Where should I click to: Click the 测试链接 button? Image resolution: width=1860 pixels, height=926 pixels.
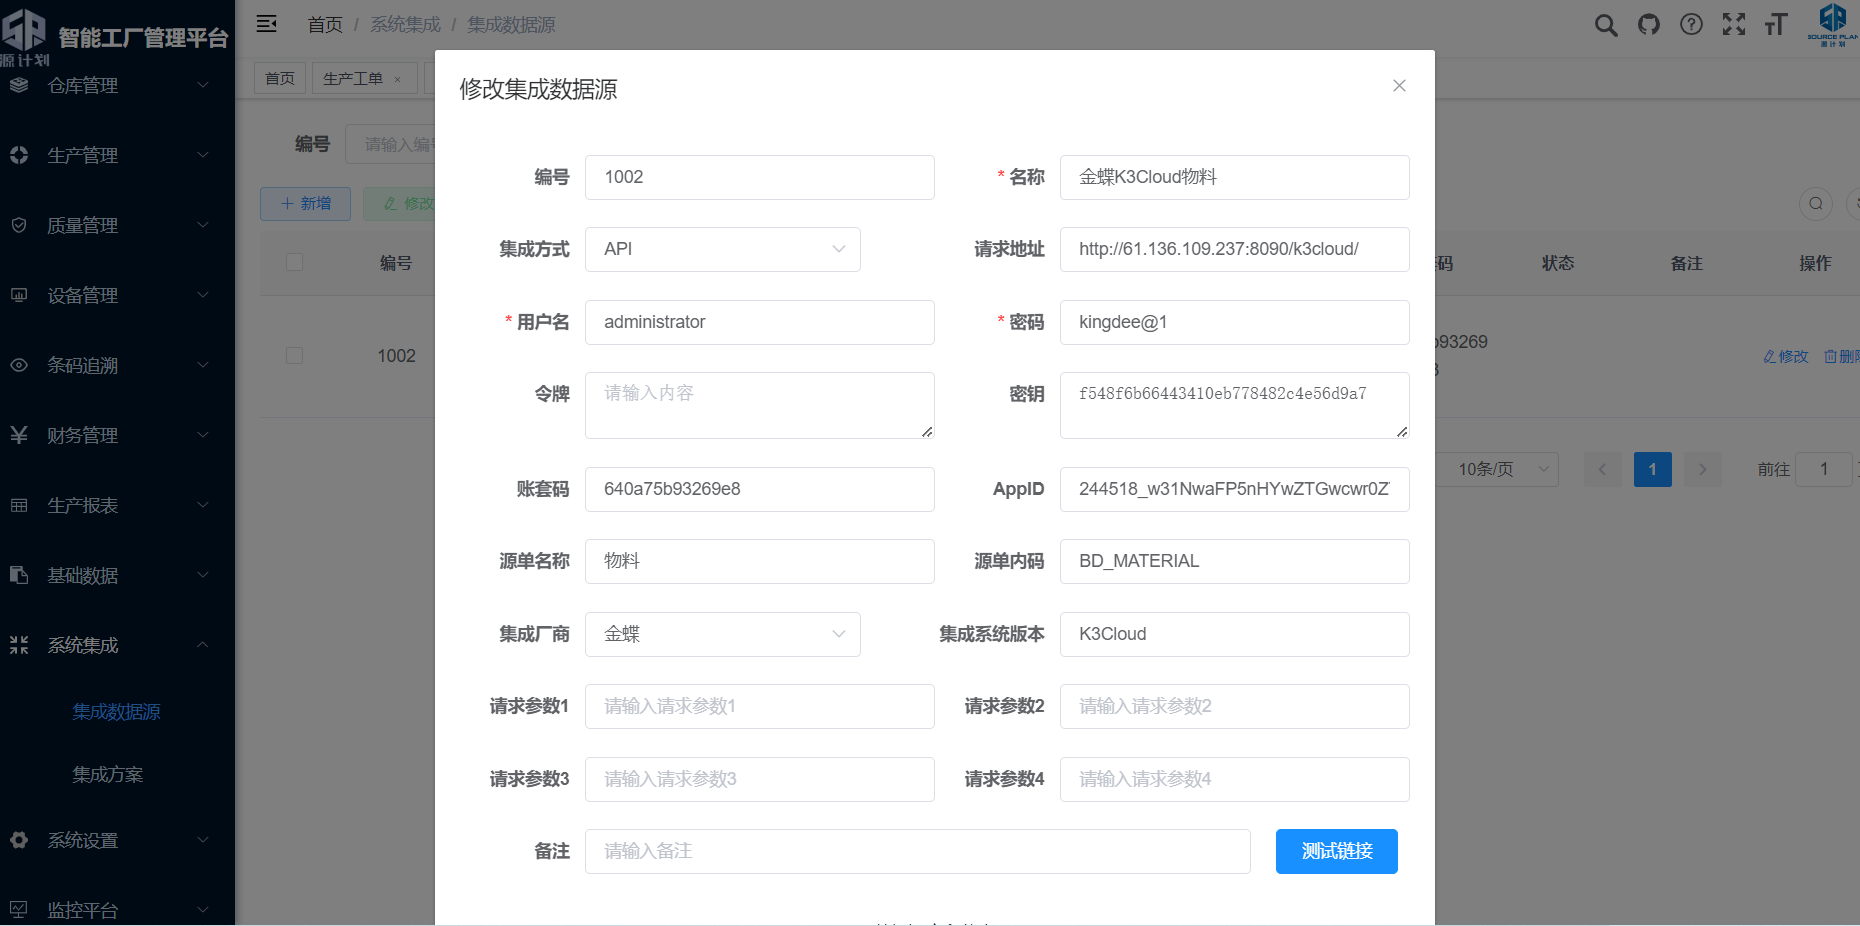(1336, 851)
